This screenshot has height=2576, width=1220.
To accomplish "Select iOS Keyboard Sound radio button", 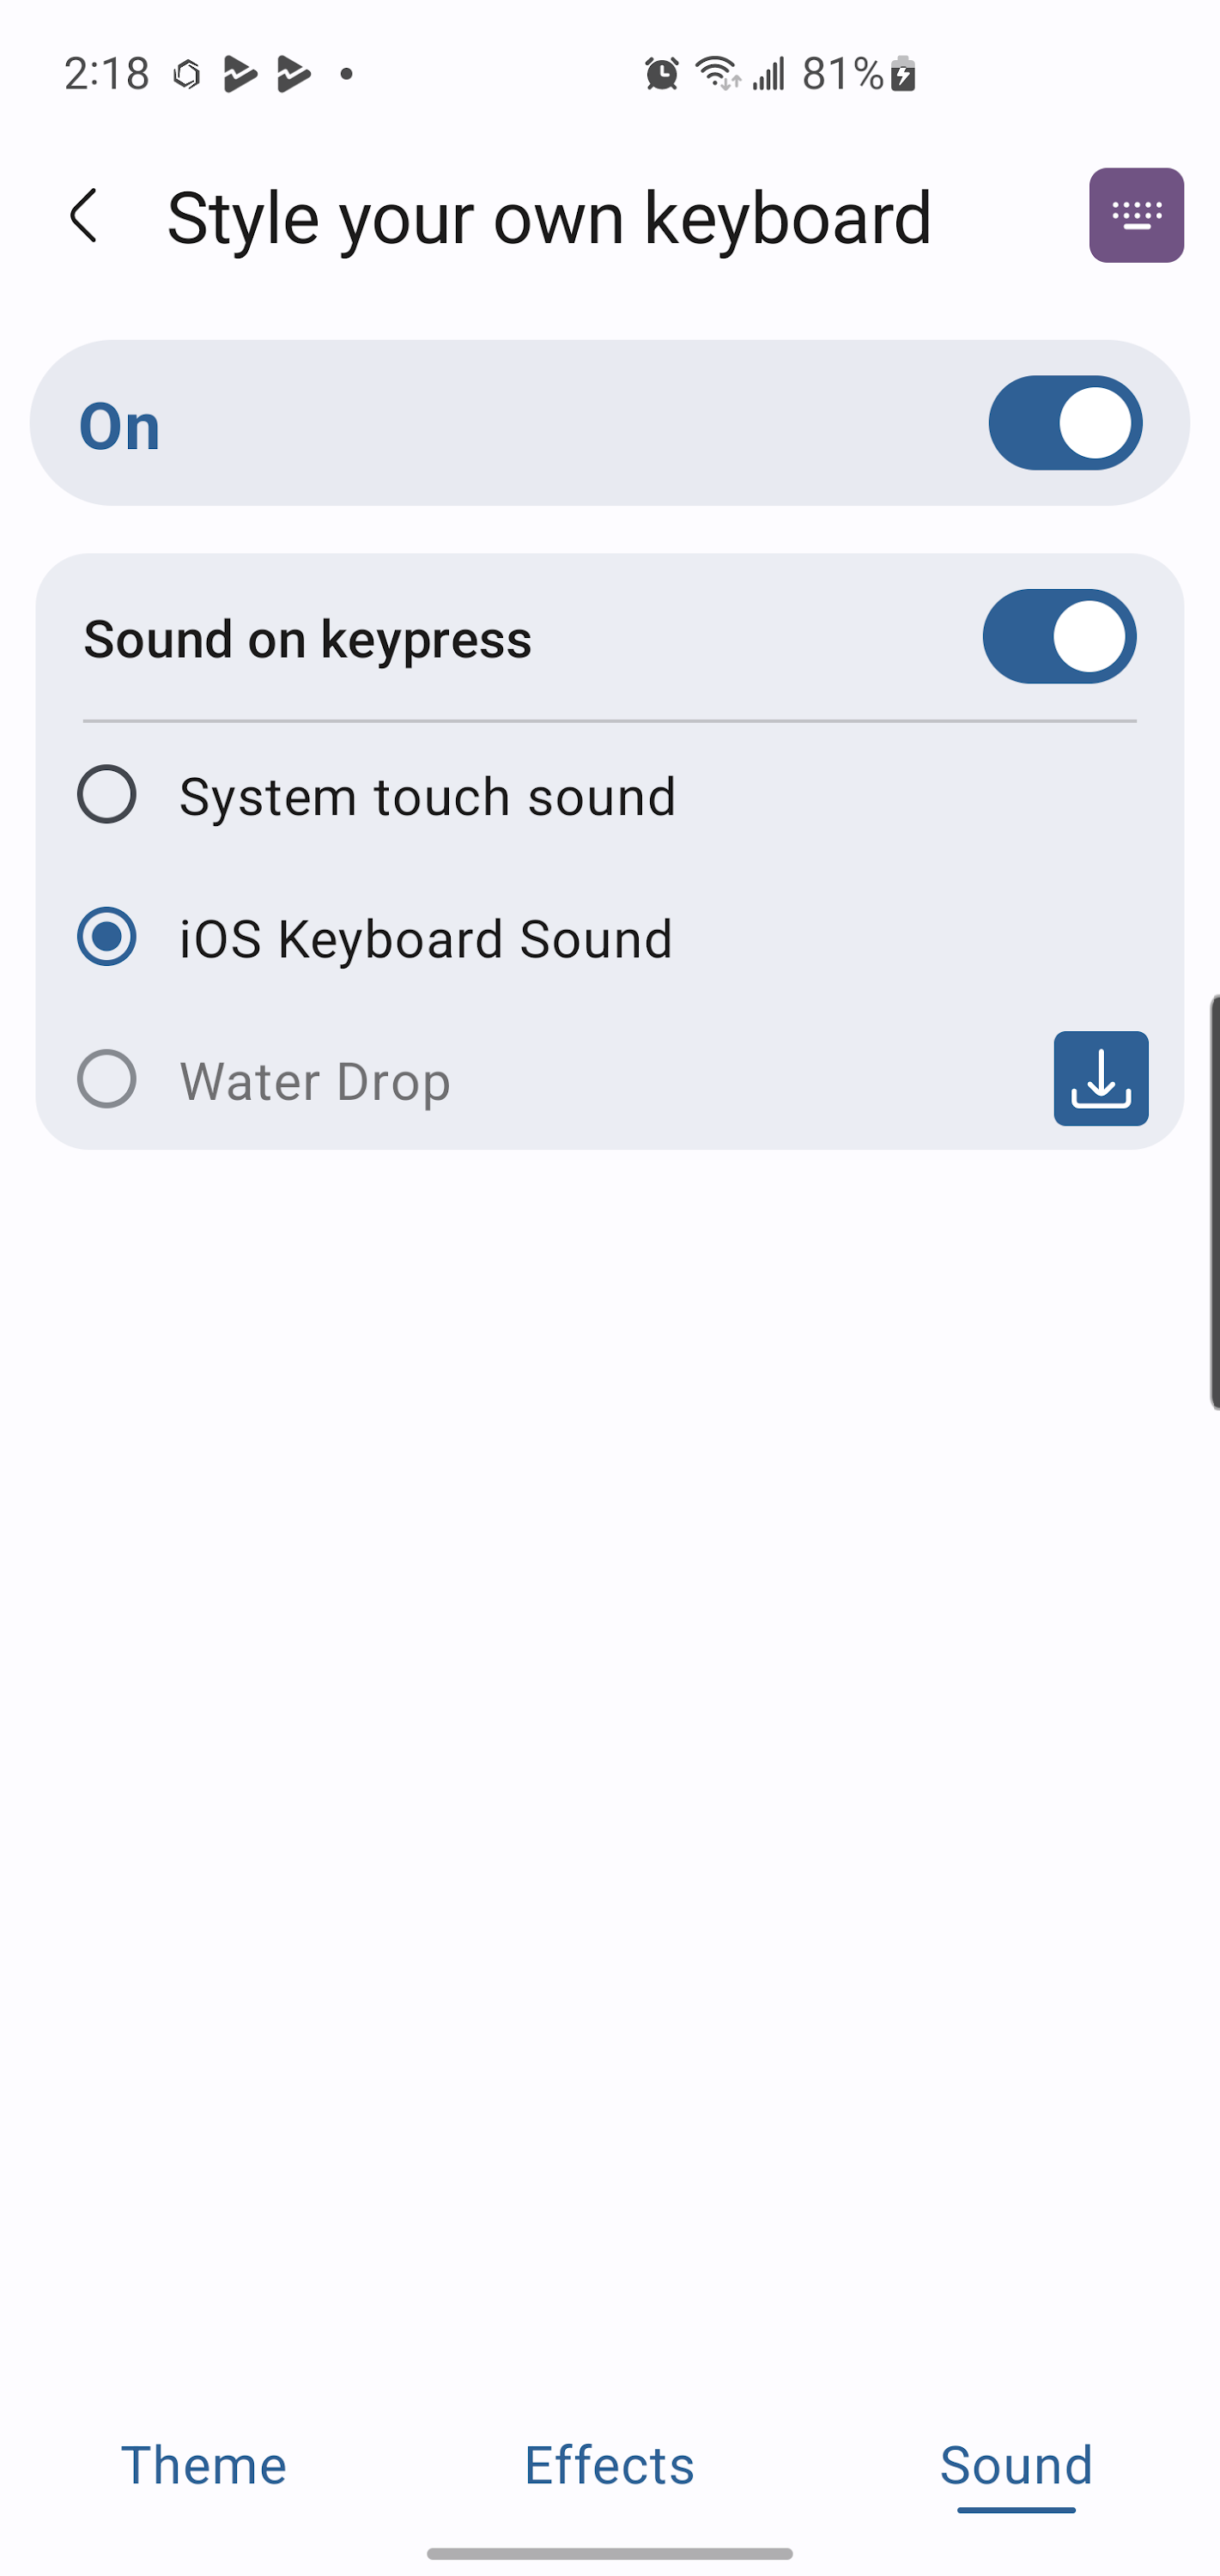I will [107, 937].
